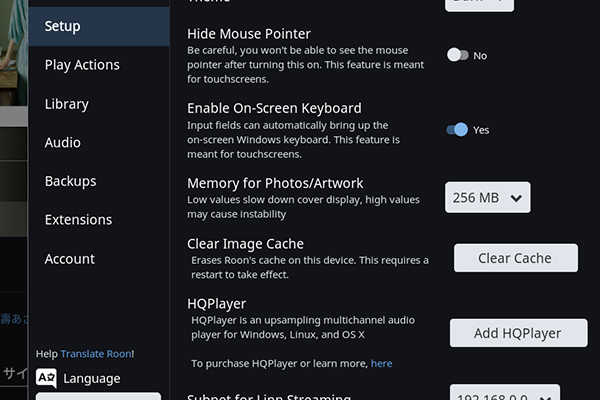600x400 pixels.
Task: Open the Memory for Photos/Artwork dropdown
Action: pos(487,198)
